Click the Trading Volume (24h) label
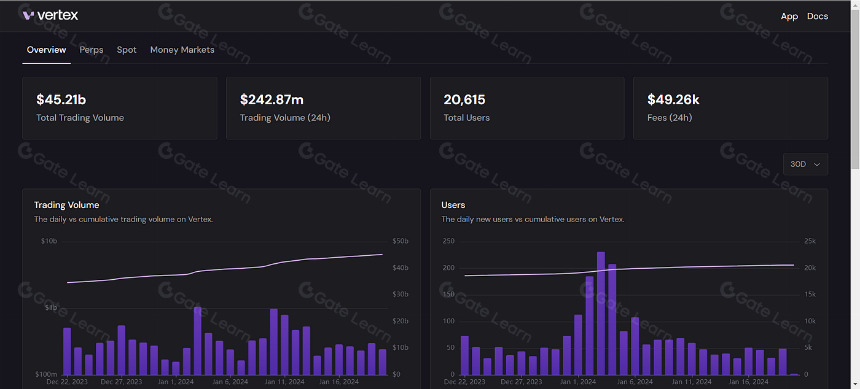 click(x=285, y=117)
